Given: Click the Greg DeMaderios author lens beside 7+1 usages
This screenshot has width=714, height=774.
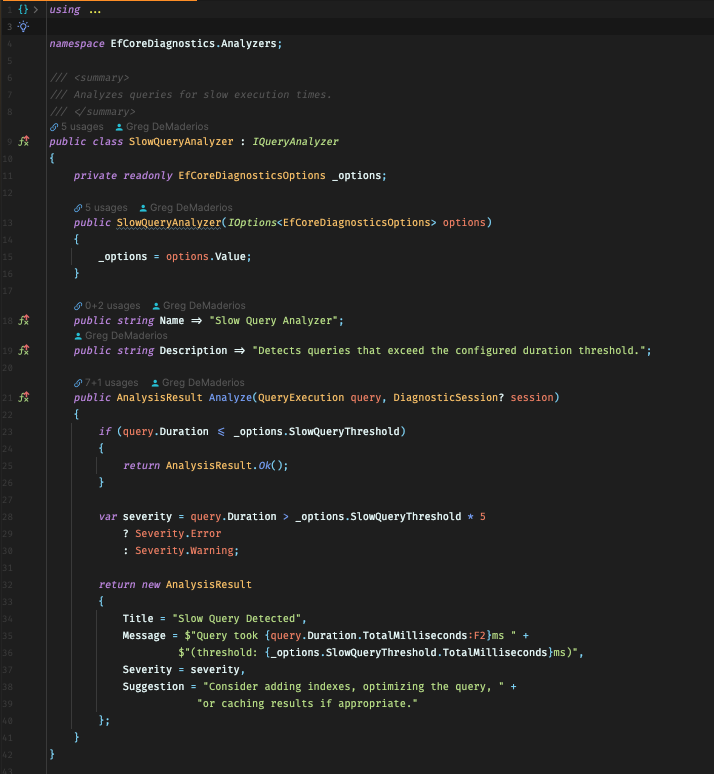Looking at the screenshot, I should point(198,383).
